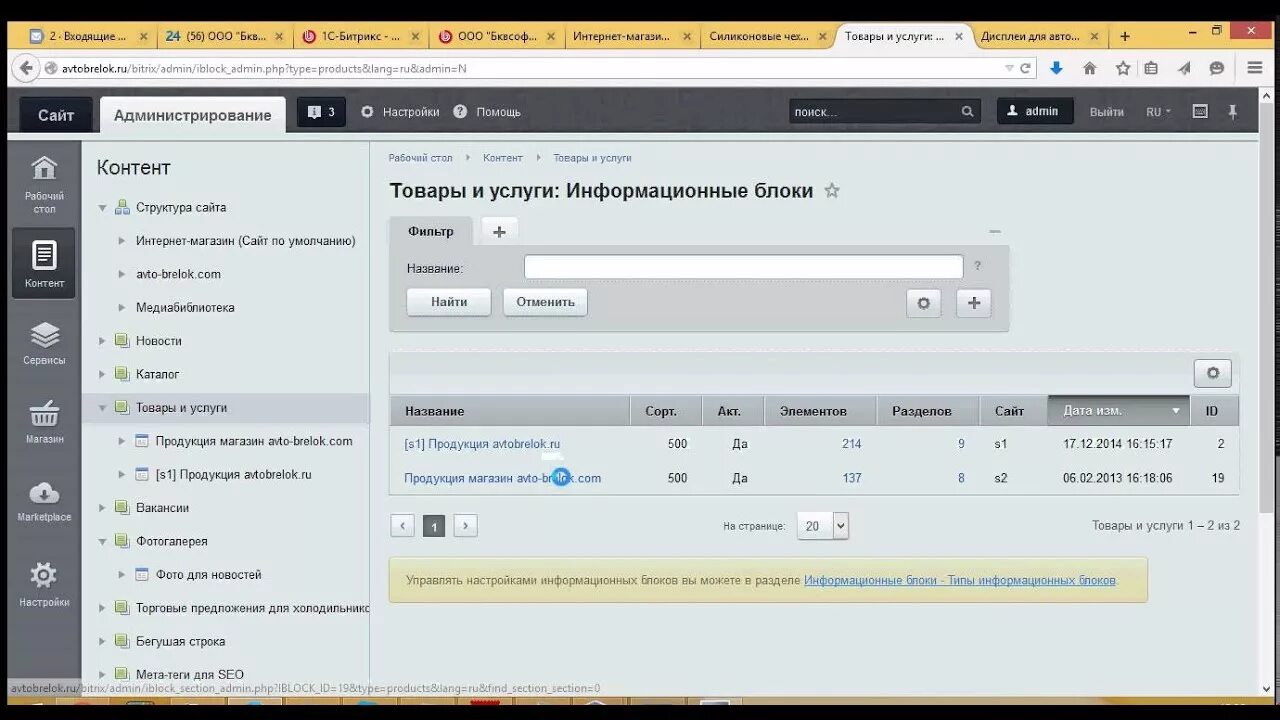
Task: Click the Отменить button
Action: click(545, 302)
